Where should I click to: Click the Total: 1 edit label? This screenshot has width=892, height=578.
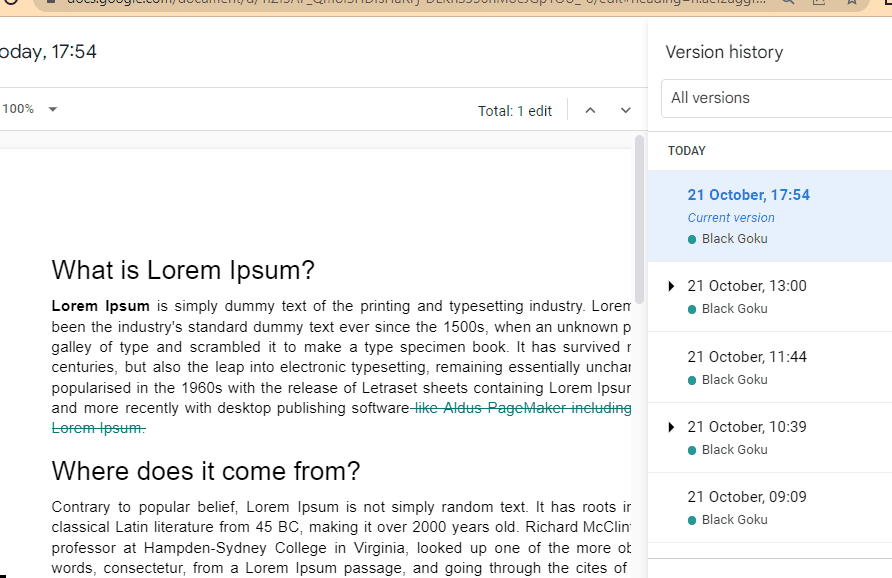515,111
